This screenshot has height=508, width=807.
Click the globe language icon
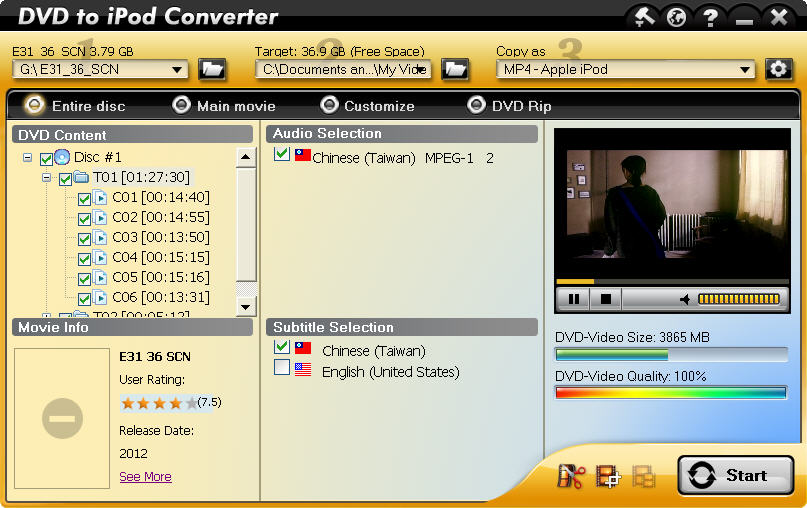point(676,17)
